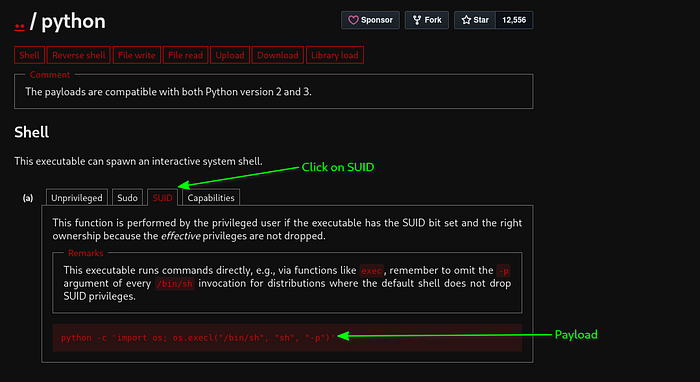Screen dimensions: 700x382
Task: Click the python os.execl payload code block
Action: (287, 338)
